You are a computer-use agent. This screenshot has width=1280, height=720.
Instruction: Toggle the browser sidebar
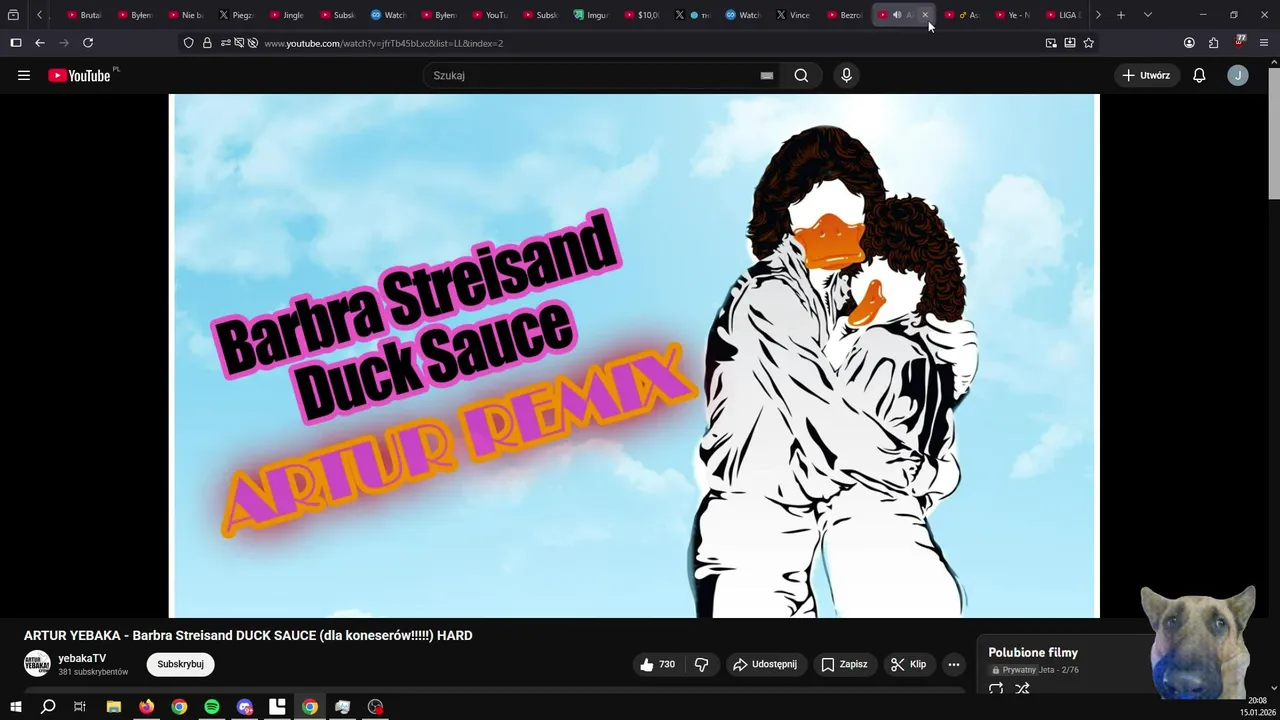click(x=16, y=43)
